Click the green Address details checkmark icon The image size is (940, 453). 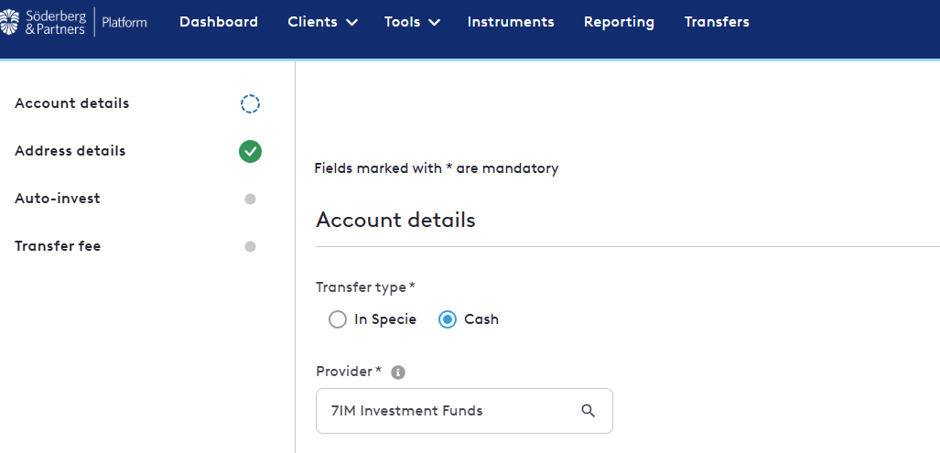[250, 151]
